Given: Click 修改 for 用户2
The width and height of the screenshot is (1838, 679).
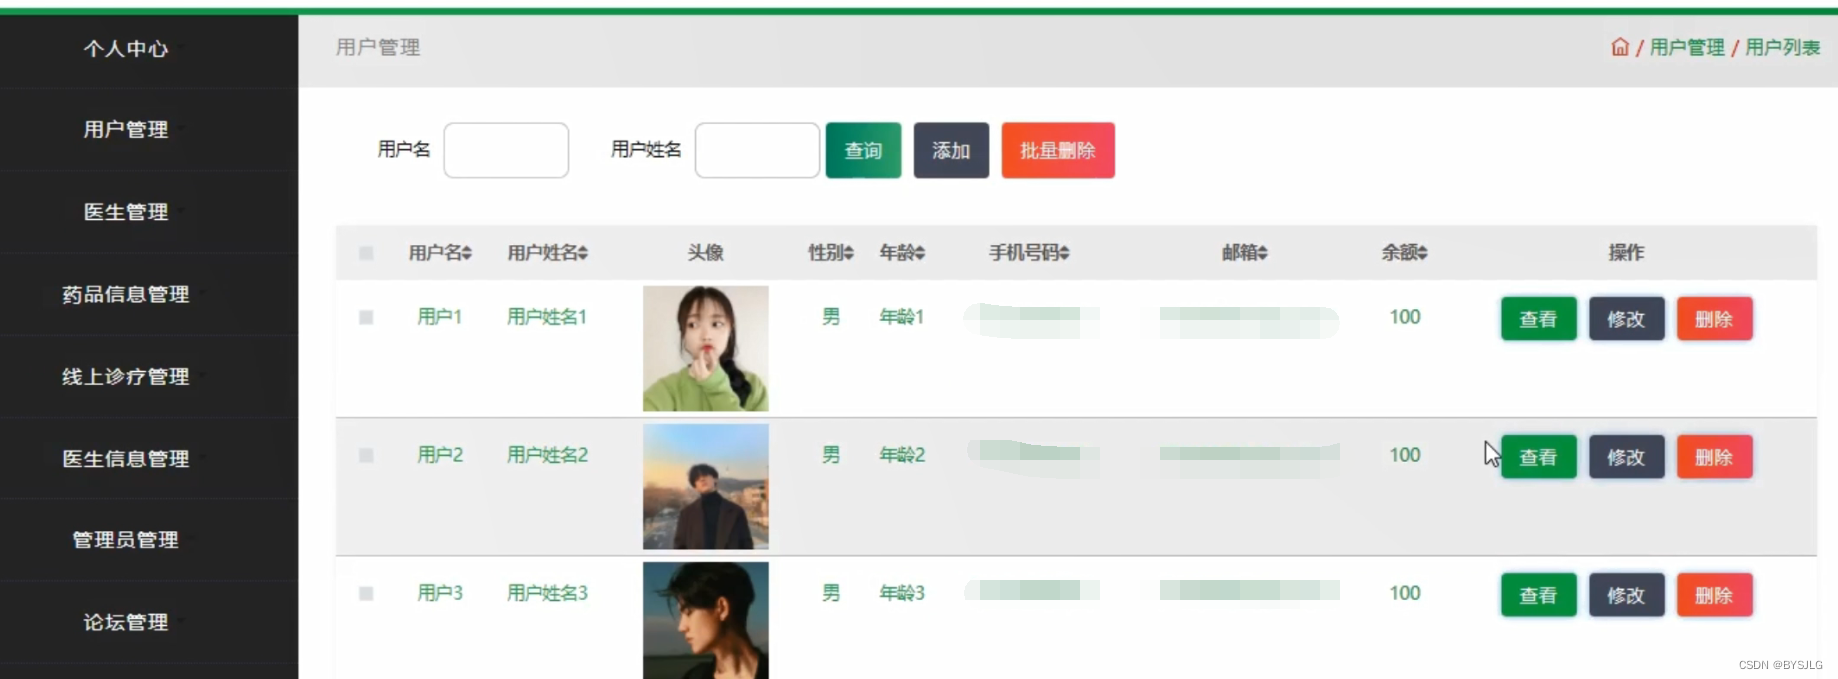Looking at the screenshot, I should [1626, 457].
